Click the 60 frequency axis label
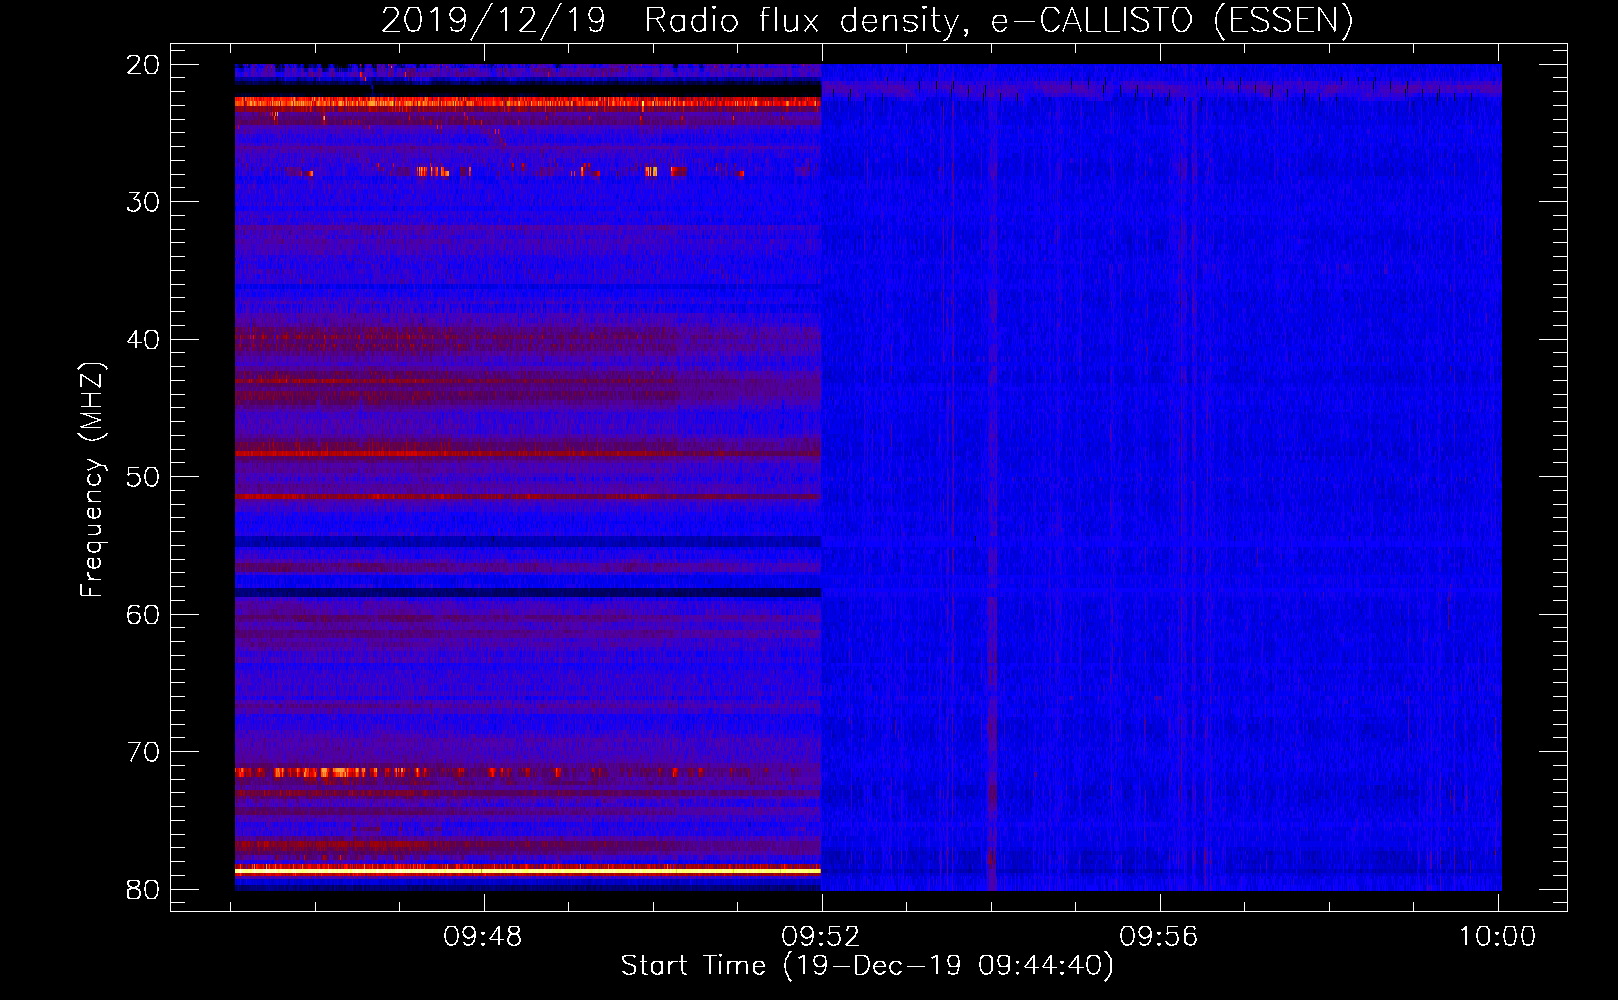The width and height of the screenshot is (1618, 1000). point(143,615)
